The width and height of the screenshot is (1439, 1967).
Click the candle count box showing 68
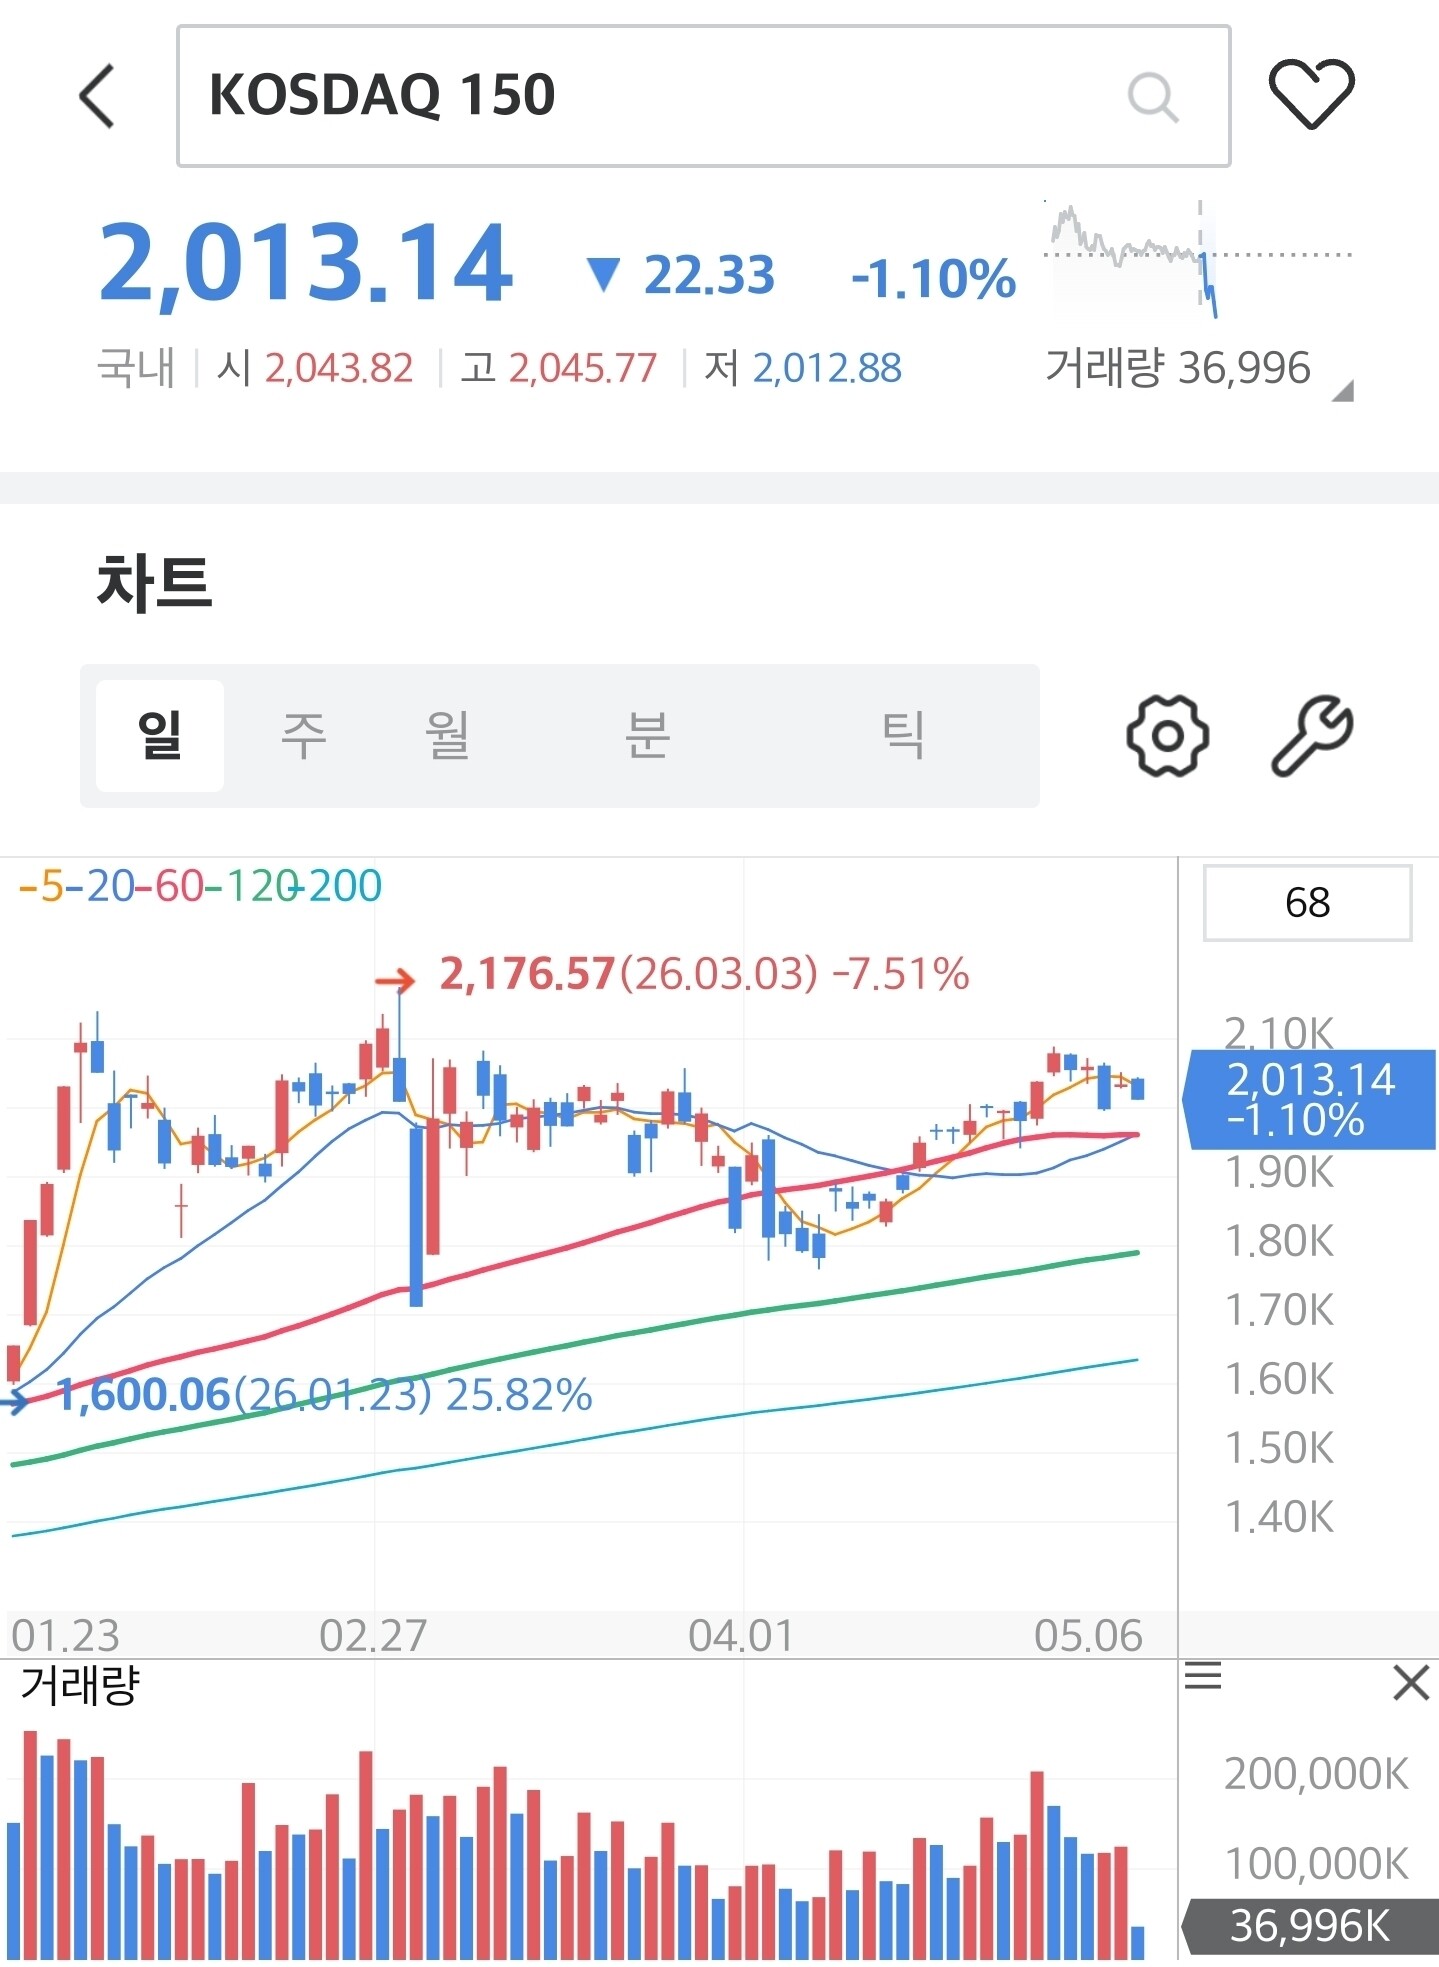coord(1307,903)
